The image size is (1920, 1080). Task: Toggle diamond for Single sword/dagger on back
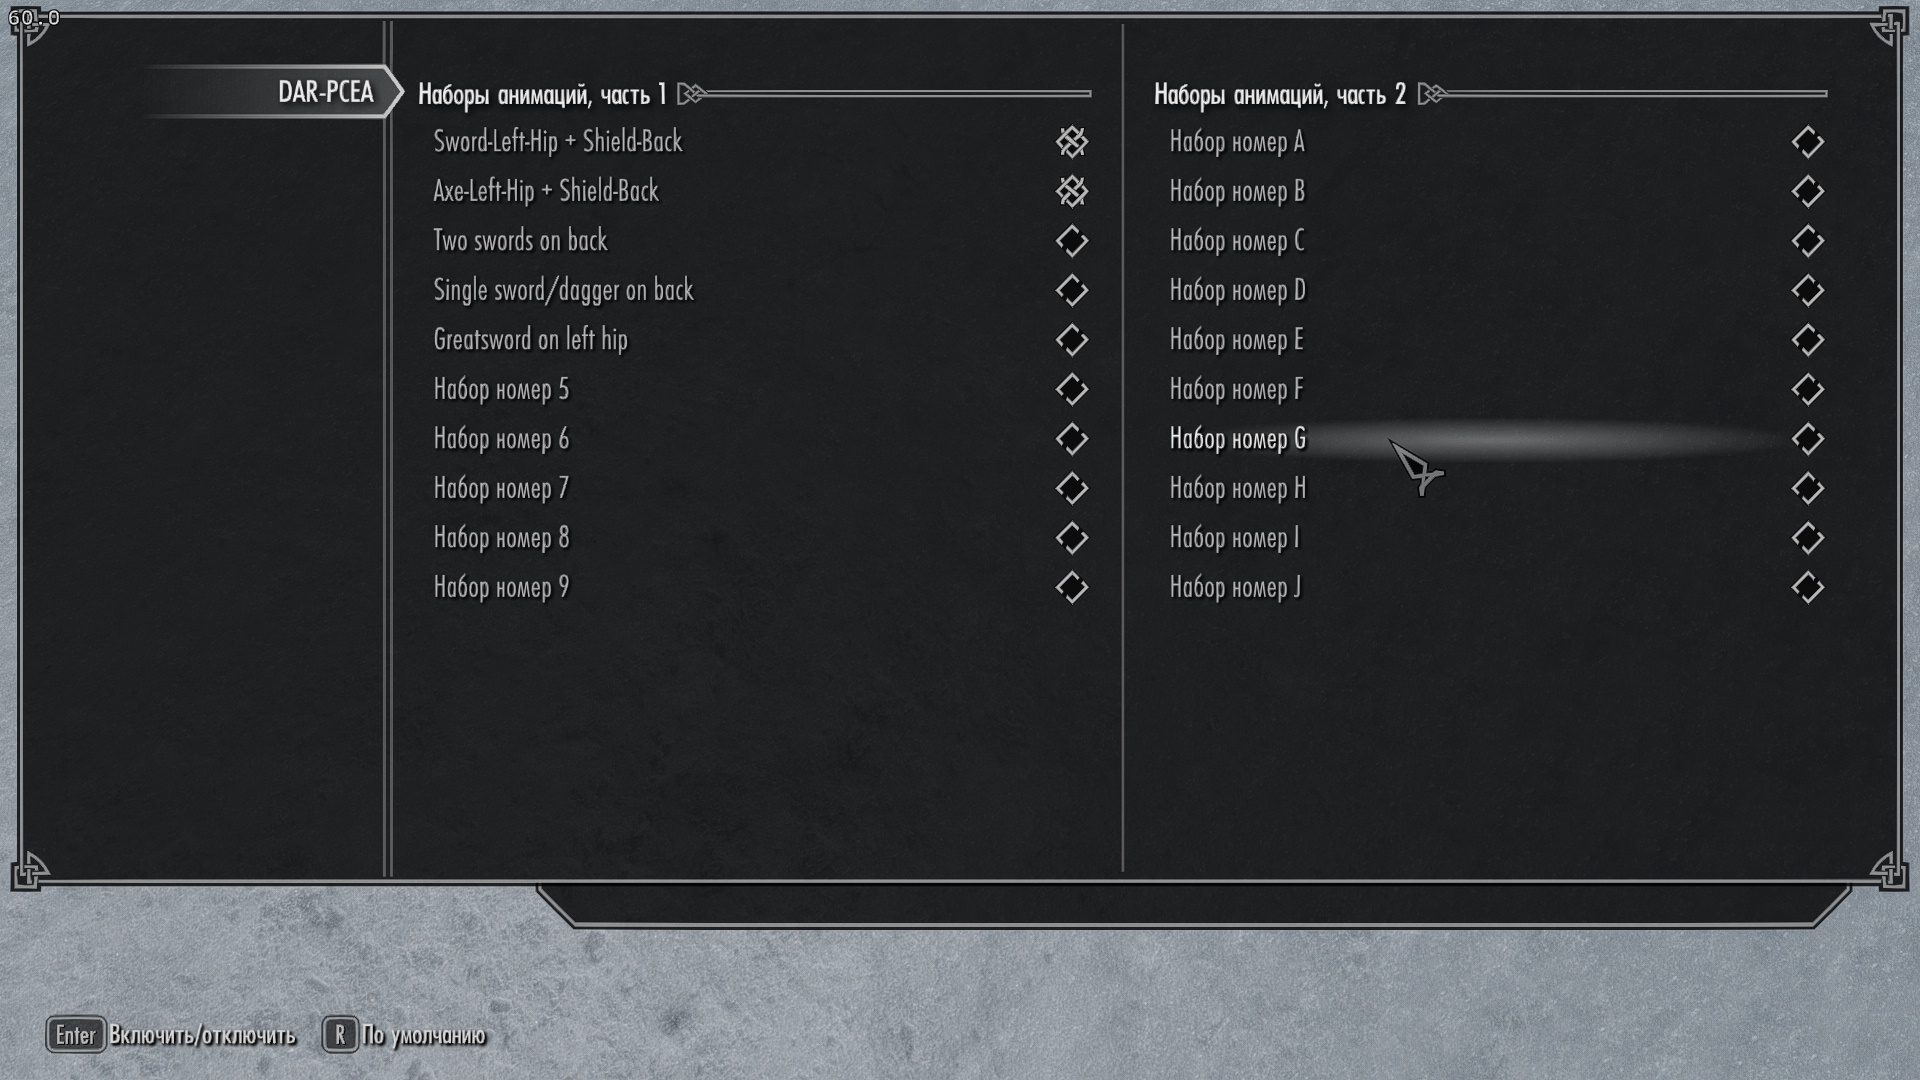pyautogui.click(x=1071, y=290)
